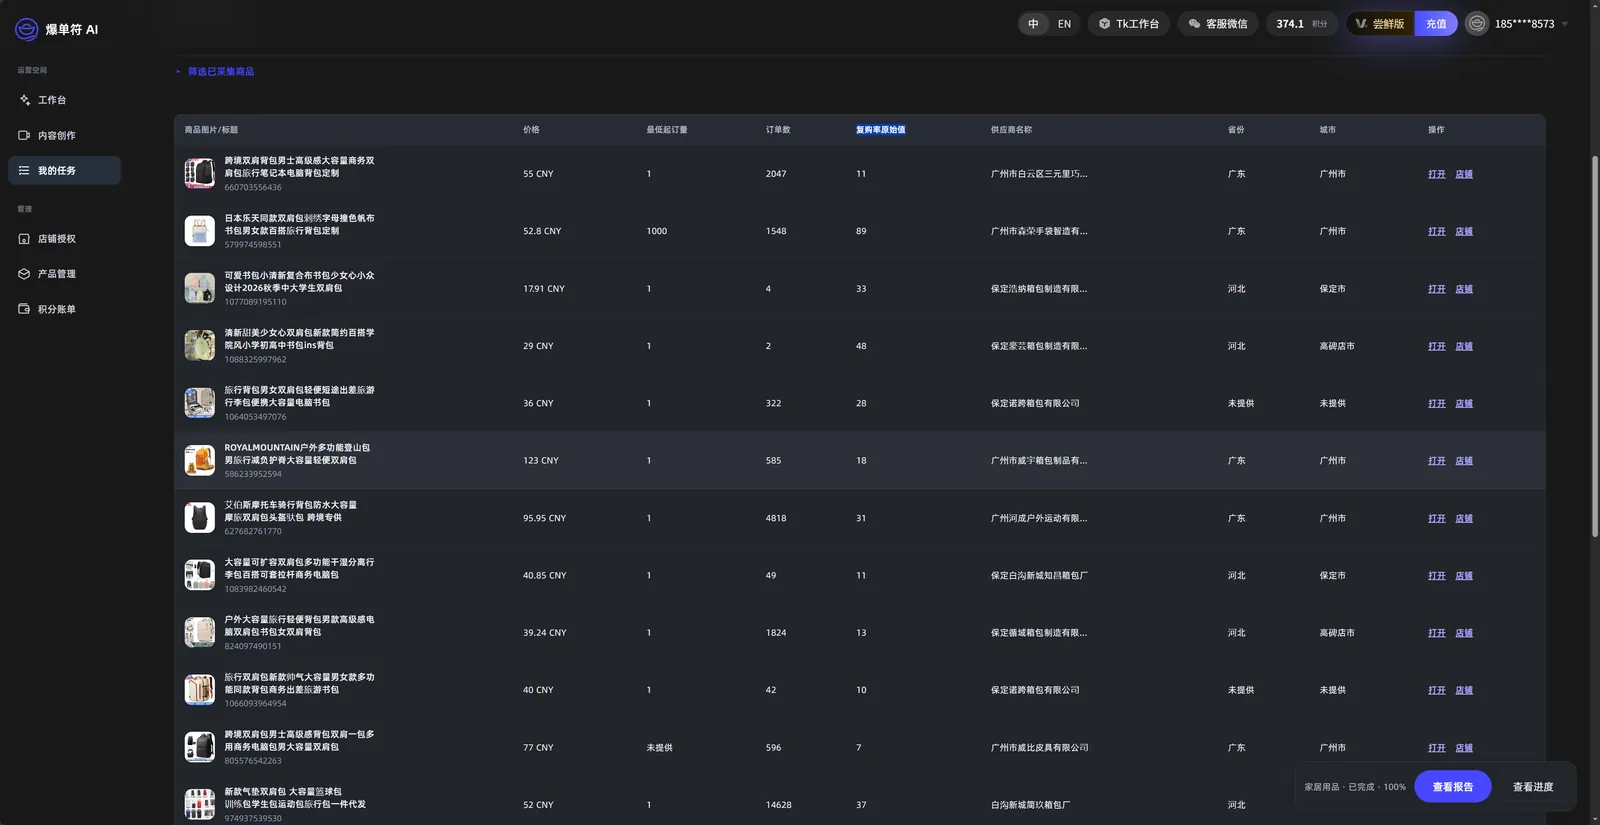Go to 内容创作 in the sidebar
Viewport: 1600px width, 825px height.
tap(64, 135)
